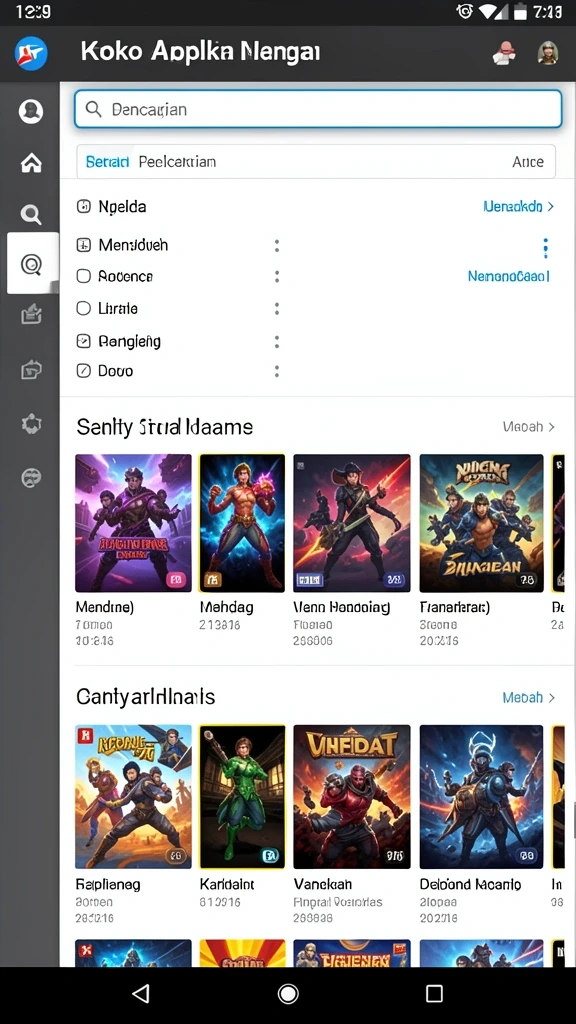Click the Koko Applka Mengai title
Image resolution: width=576 pixels, height=1024 pixels.
pyautogui.click(x=200, y=52)
